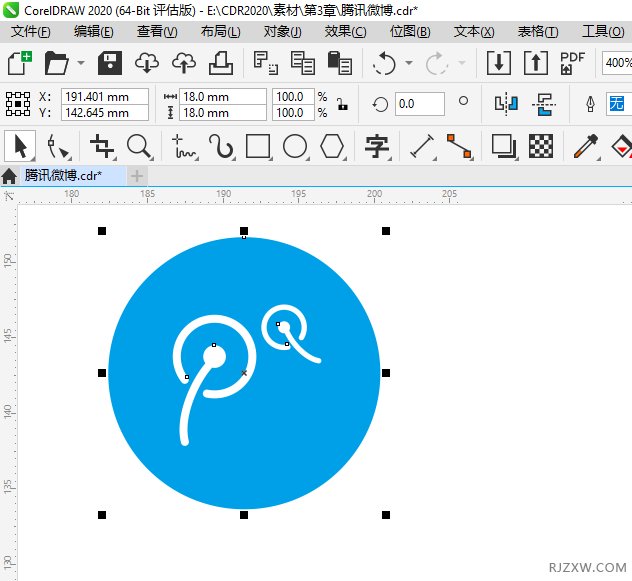632x581 pixels.
Task: Export file icon with up arrow
Action: [536, 63]
